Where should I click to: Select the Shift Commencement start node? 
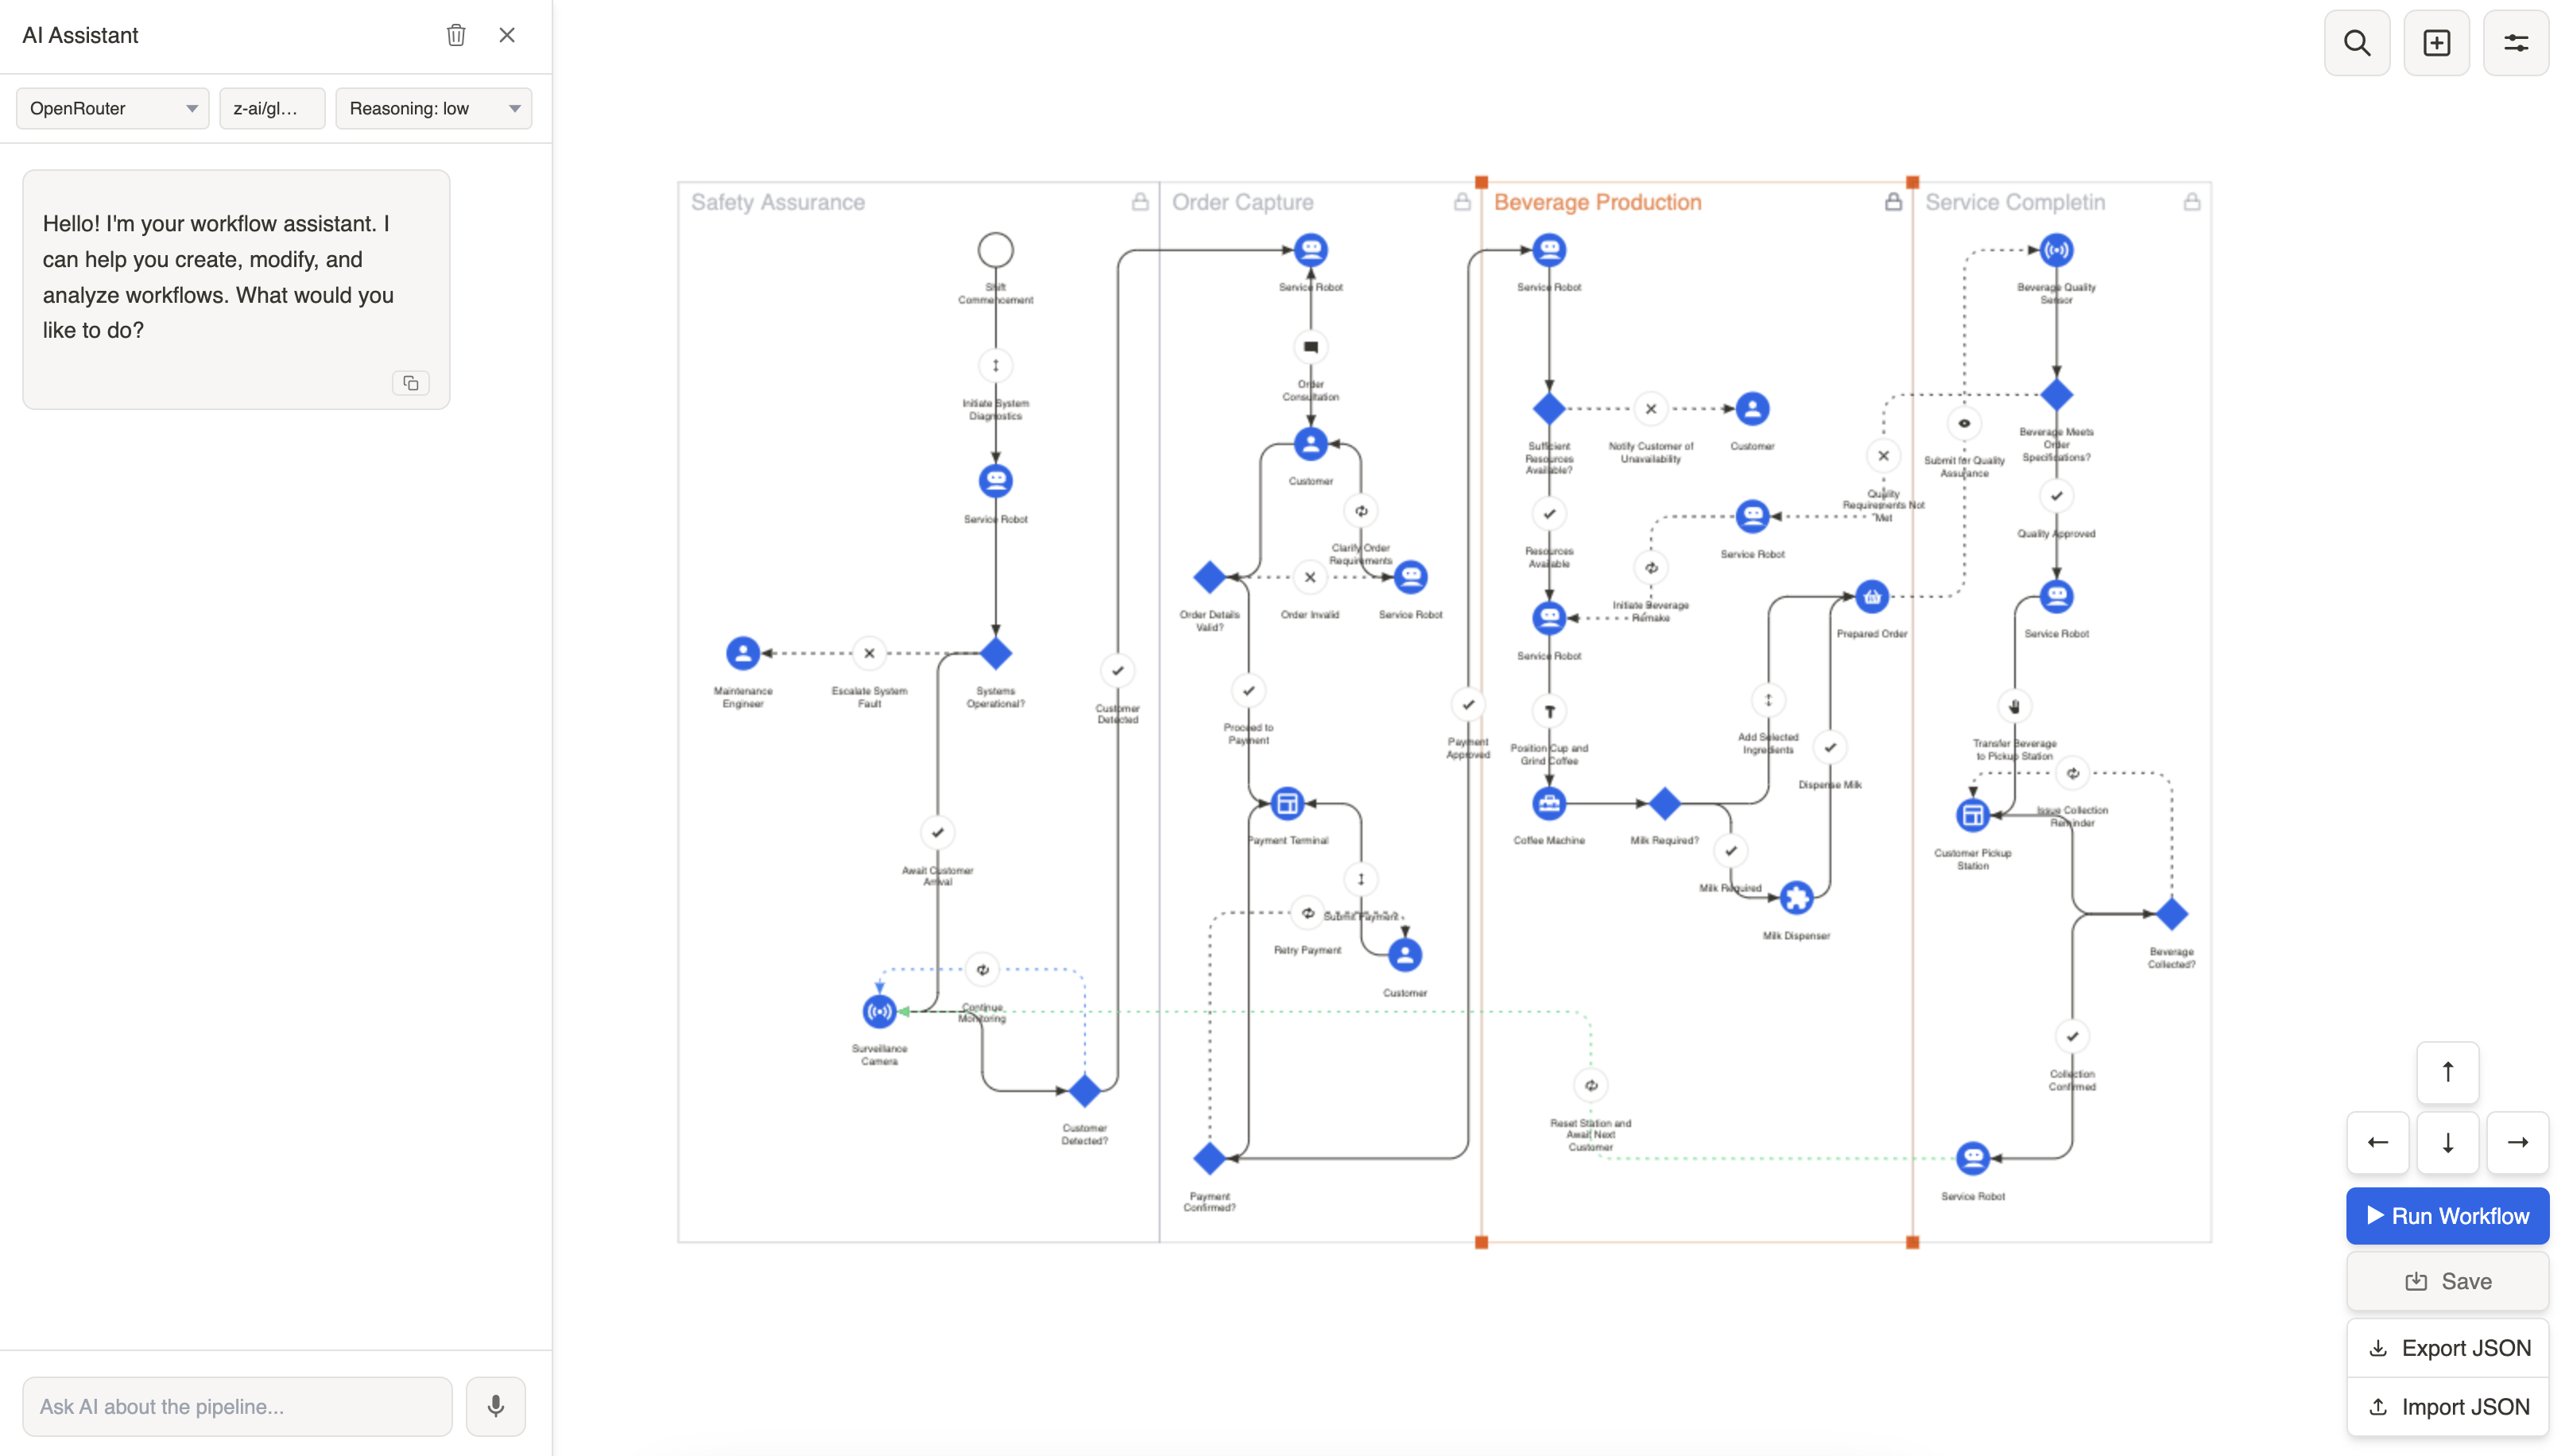point(995,250)
